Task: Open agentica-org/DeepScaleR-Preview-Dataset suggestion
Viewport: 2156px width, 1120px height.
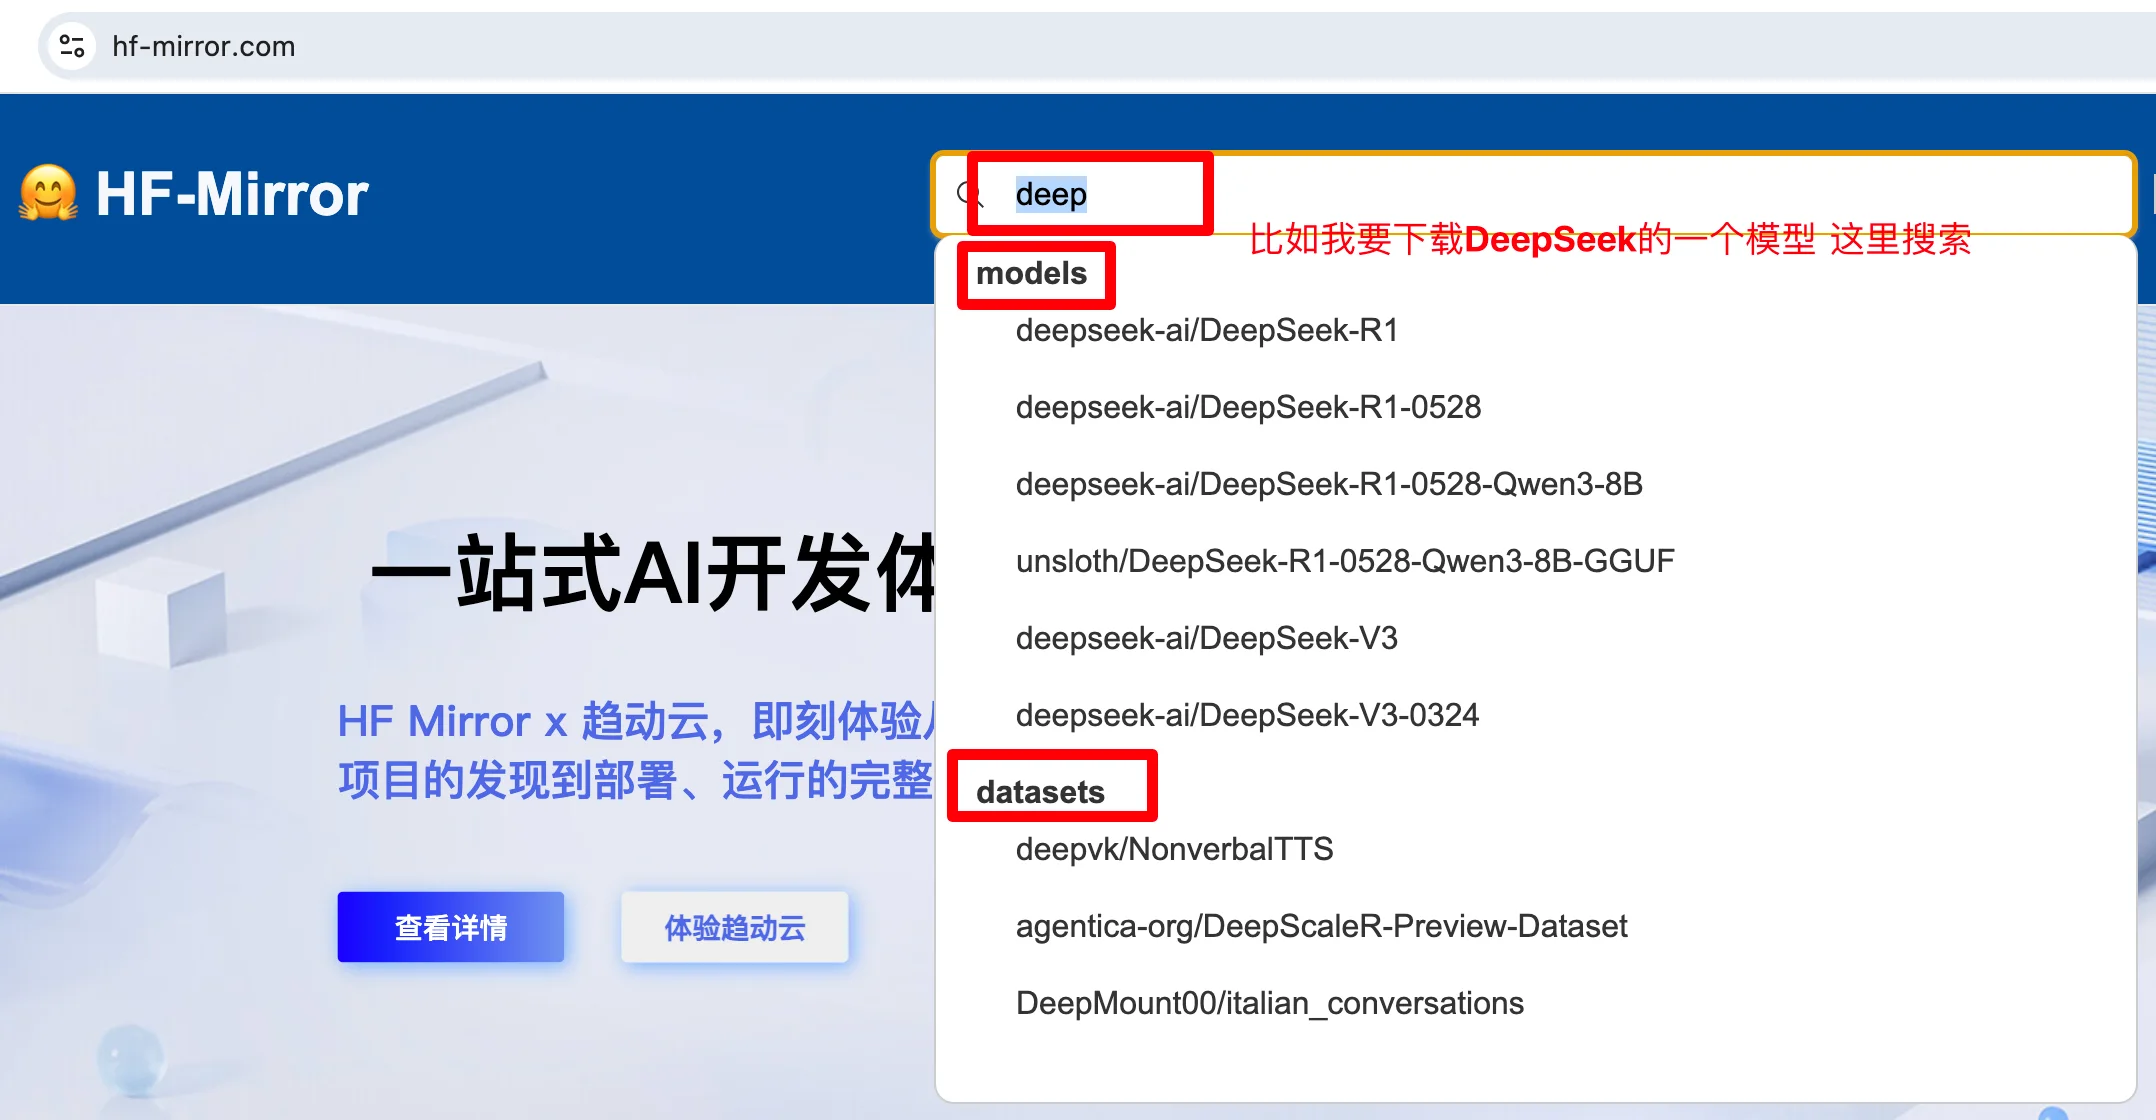Action: [x=1321, y=926]
